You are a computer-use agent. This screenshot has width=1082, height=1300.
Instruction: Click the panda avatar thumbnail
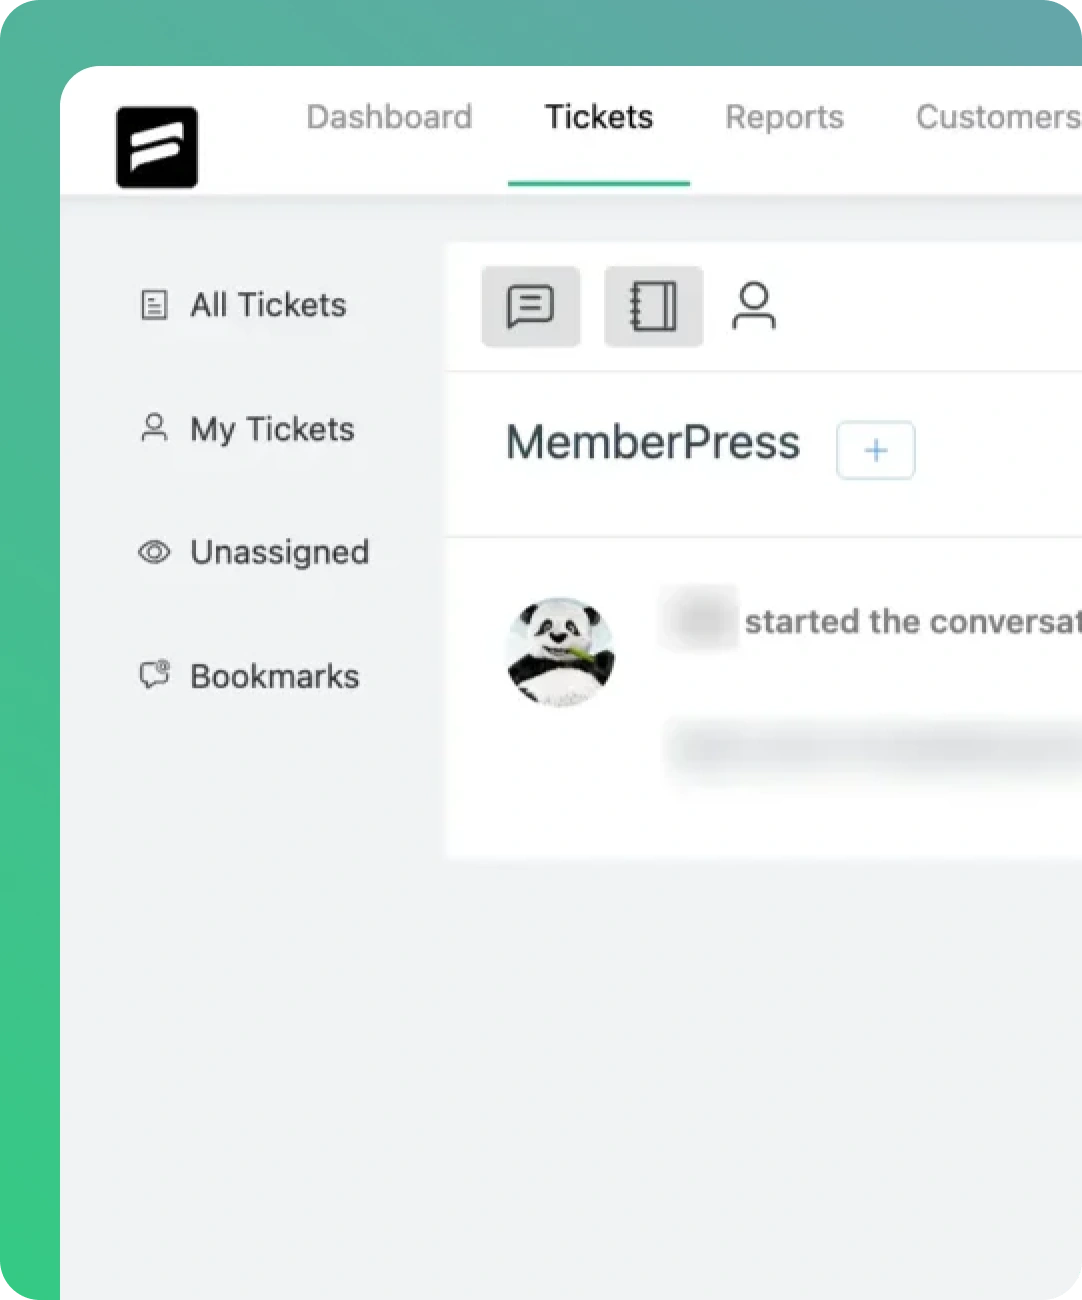click(x=561, y=652)
